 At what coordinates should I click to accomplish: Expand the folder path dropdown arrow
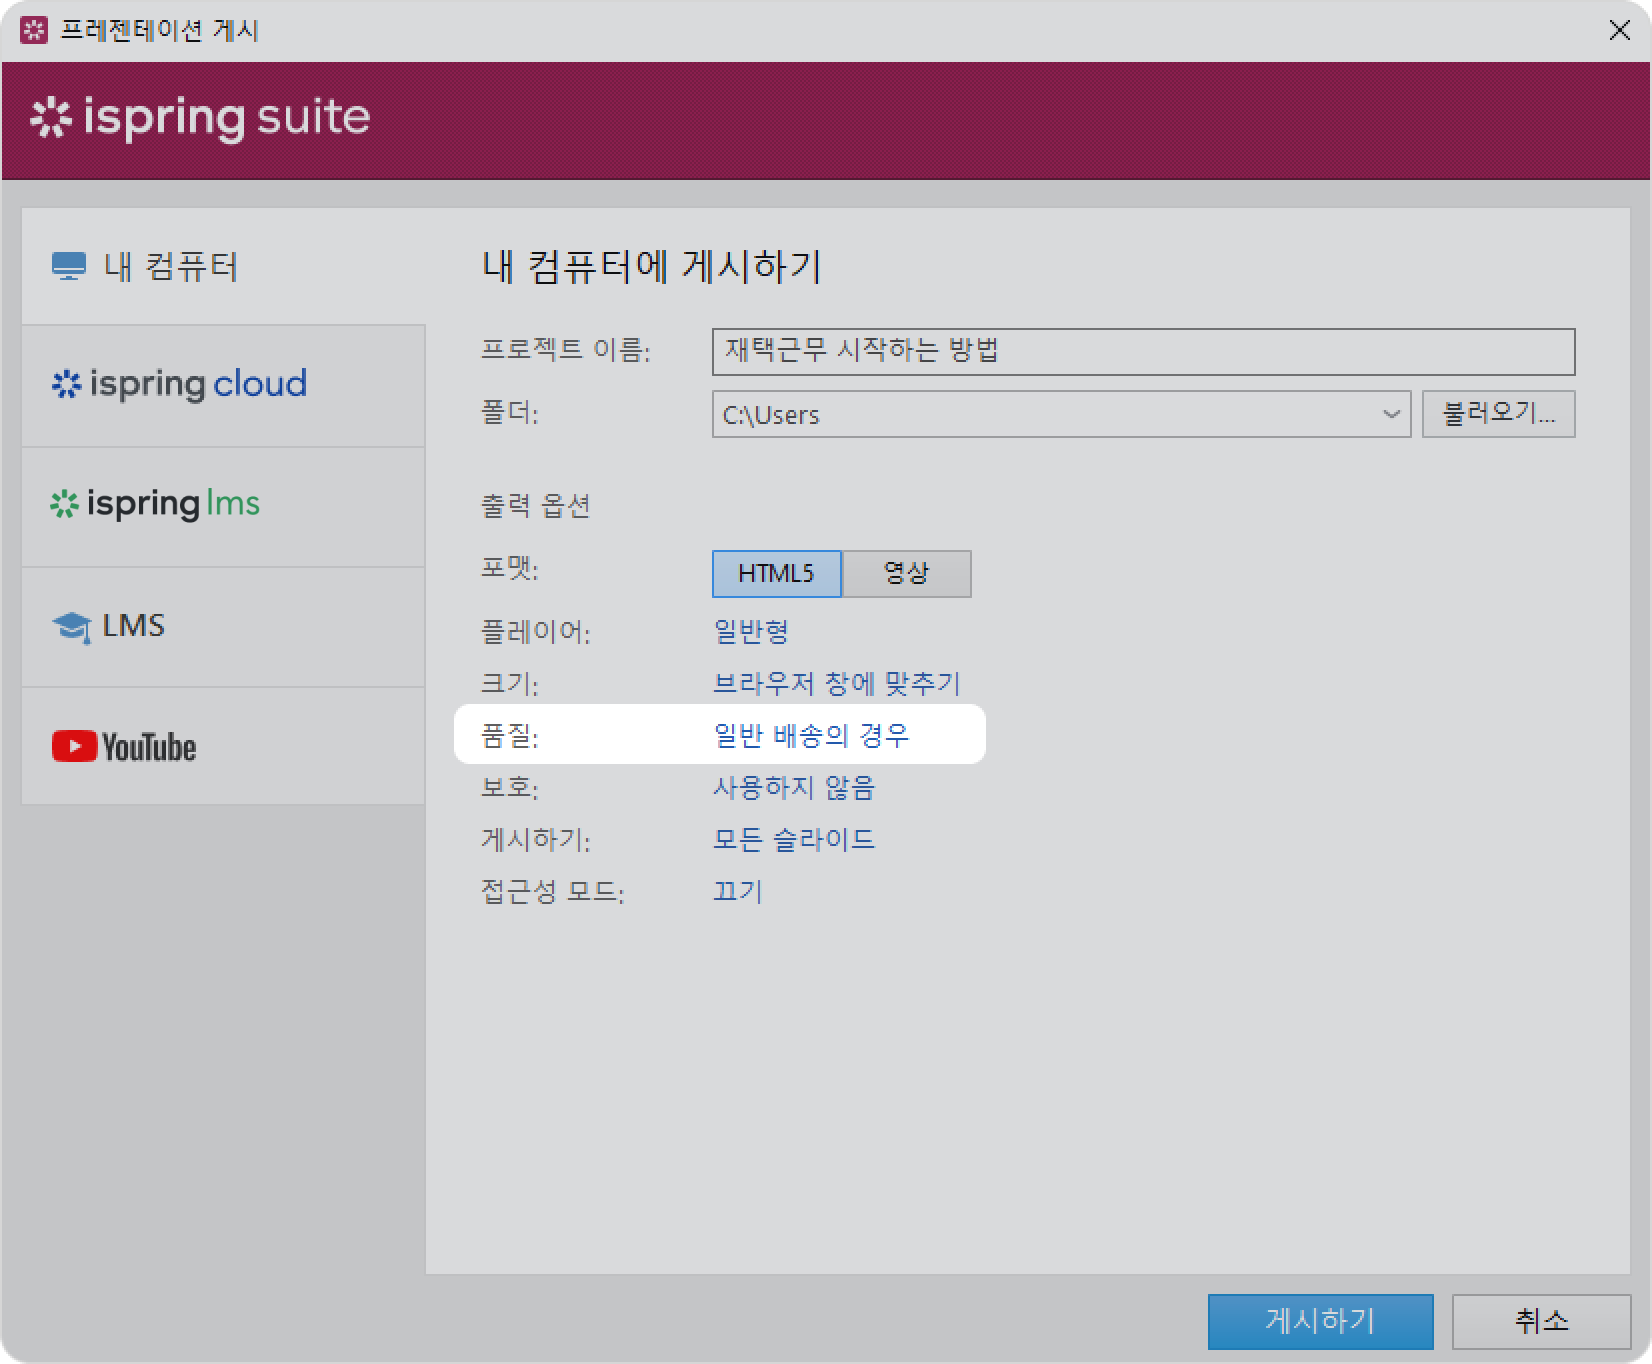pos(1390,414)
